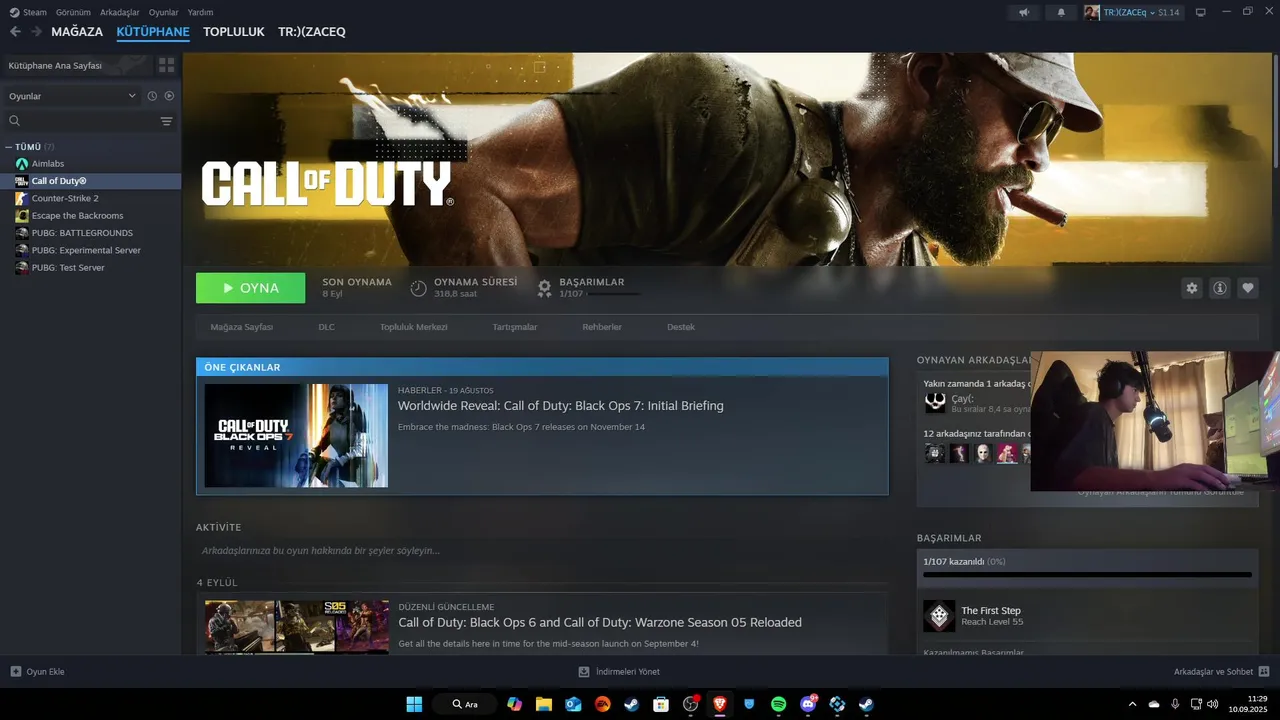The width and height of the screenshot is (1280, 720).
Task: Collapse the TÜMÜ games group
Action: [x=7, y=147]
